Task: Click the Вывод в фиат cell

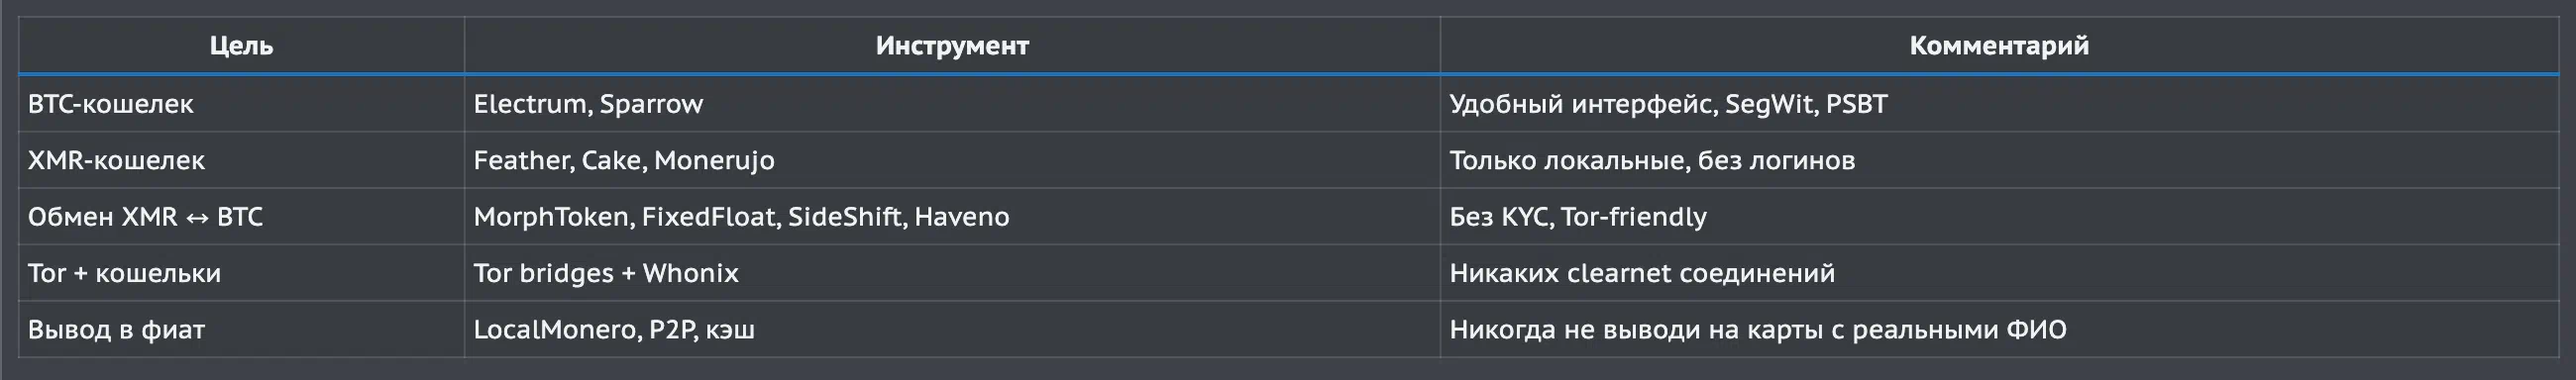Action: [241, 329]
